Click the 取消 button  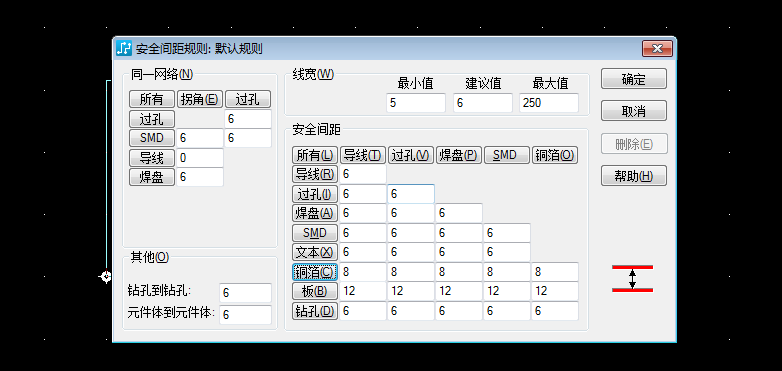(633, 111)
